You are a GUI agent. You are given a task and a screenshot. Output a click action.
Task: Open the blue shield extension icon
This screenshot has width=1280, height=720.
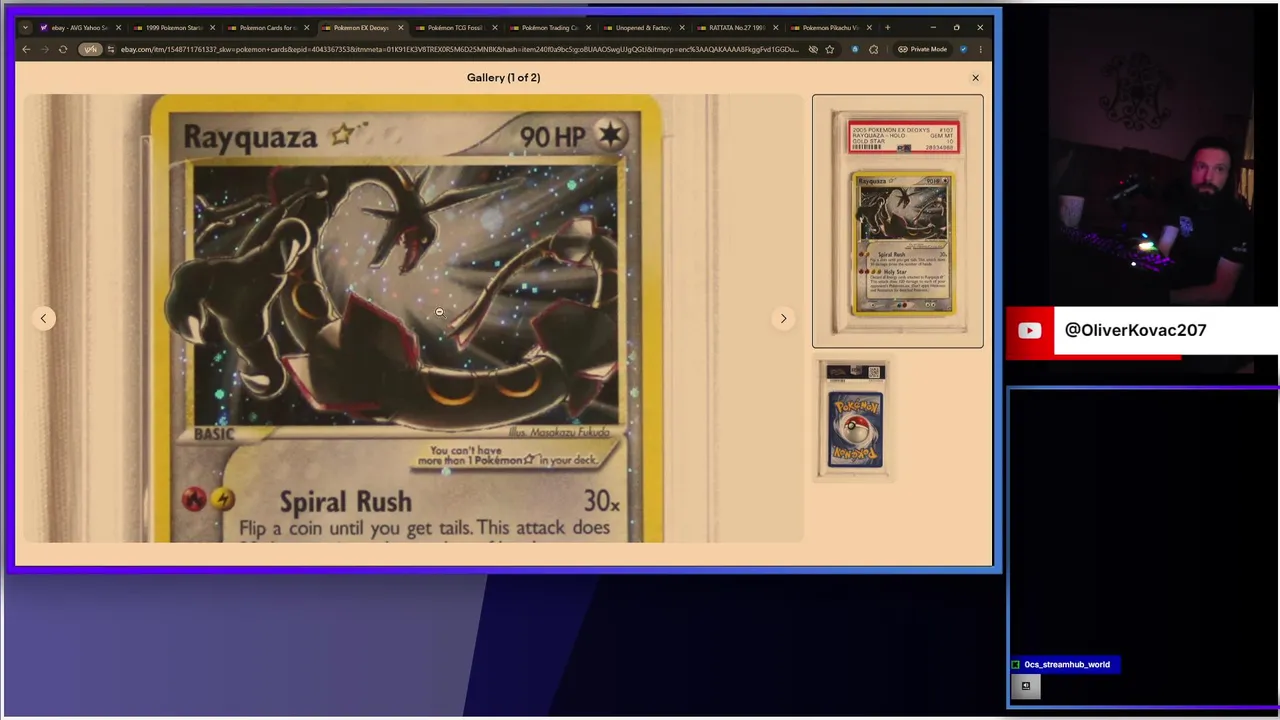[x=855, y=49]
